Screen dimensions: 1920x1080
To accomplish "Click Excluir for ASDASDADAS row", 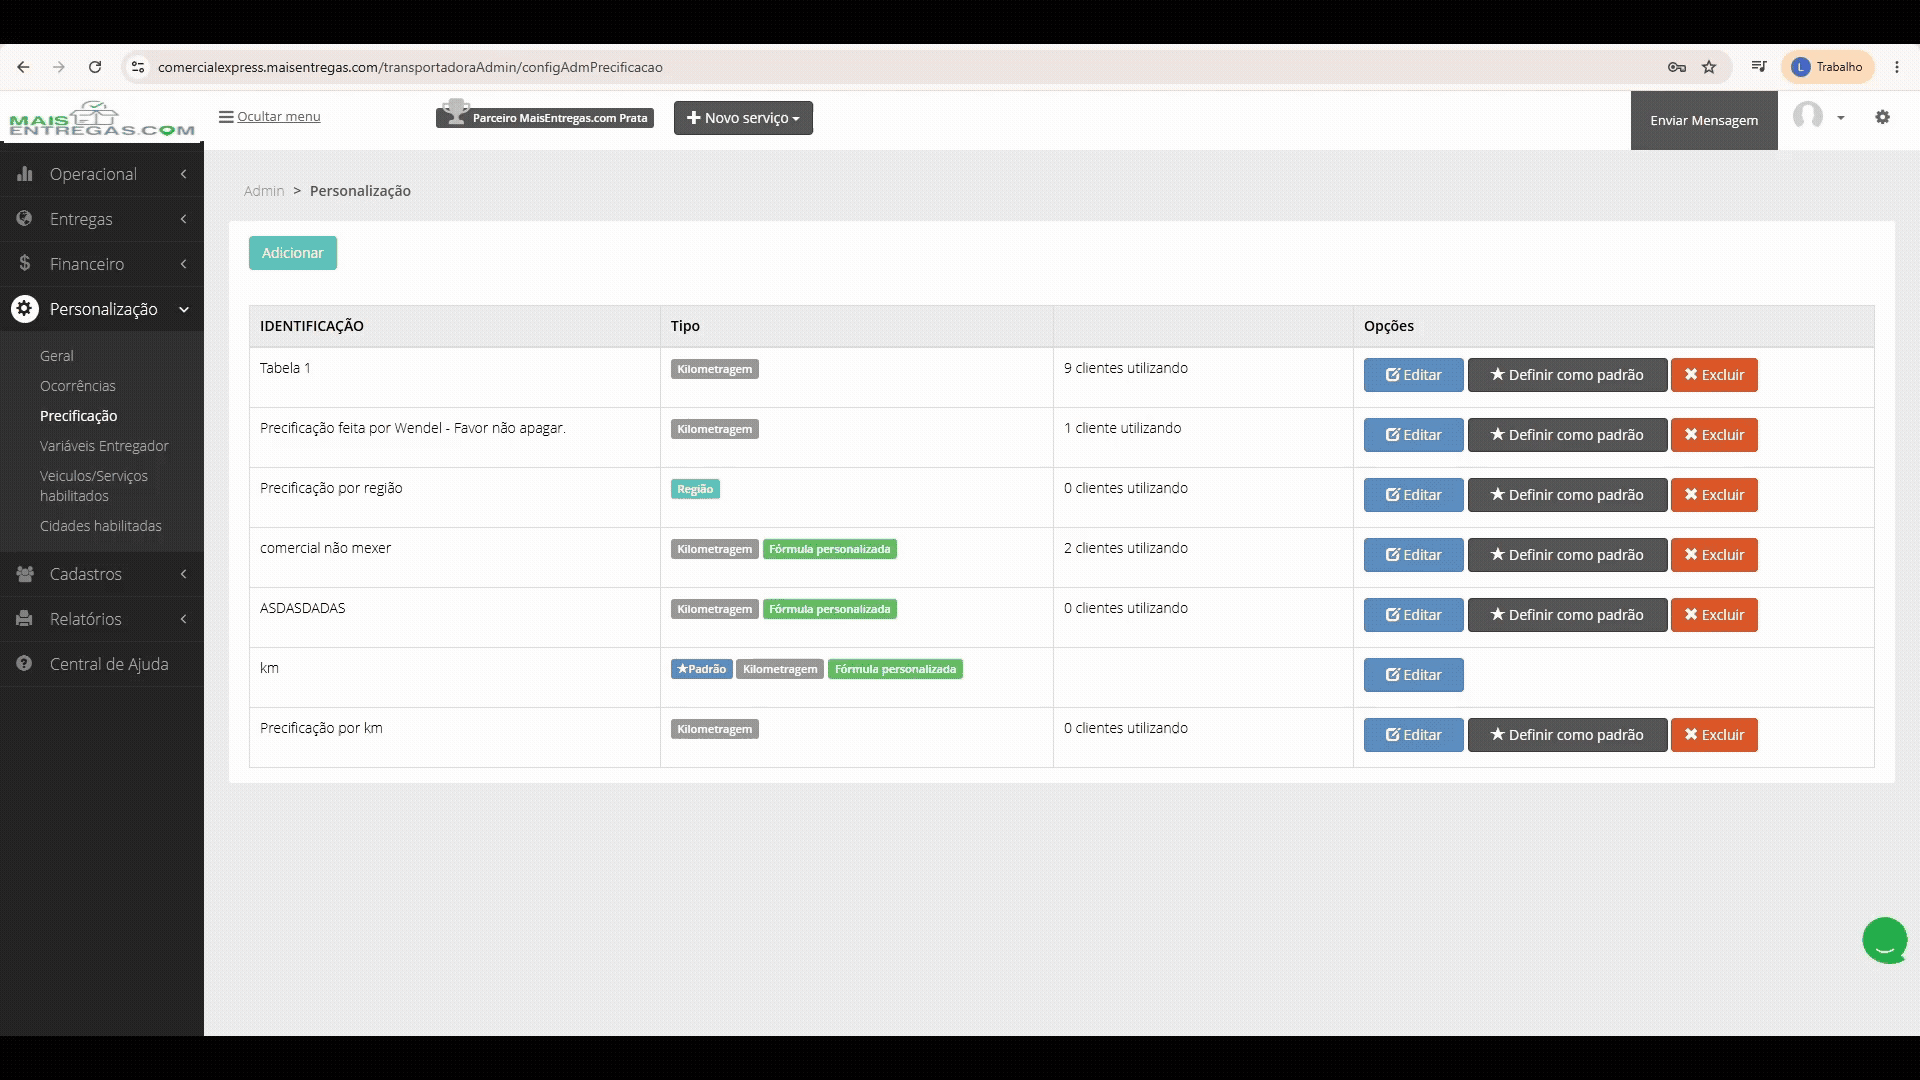I will tap(1714, 615).
